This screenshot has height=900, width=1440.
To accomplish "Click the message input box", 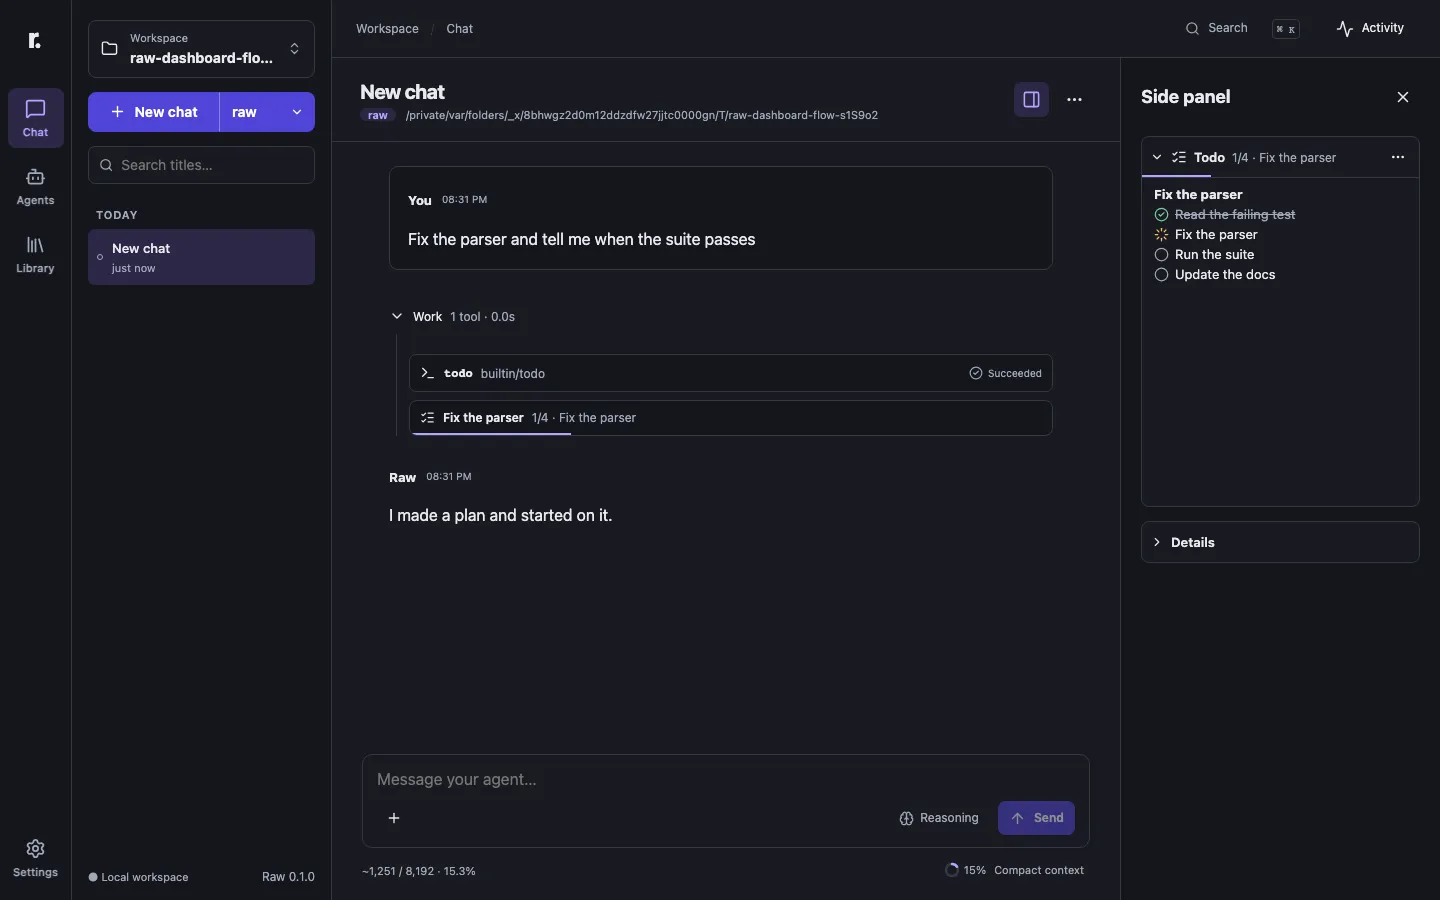I will click(x=726, y=779).
